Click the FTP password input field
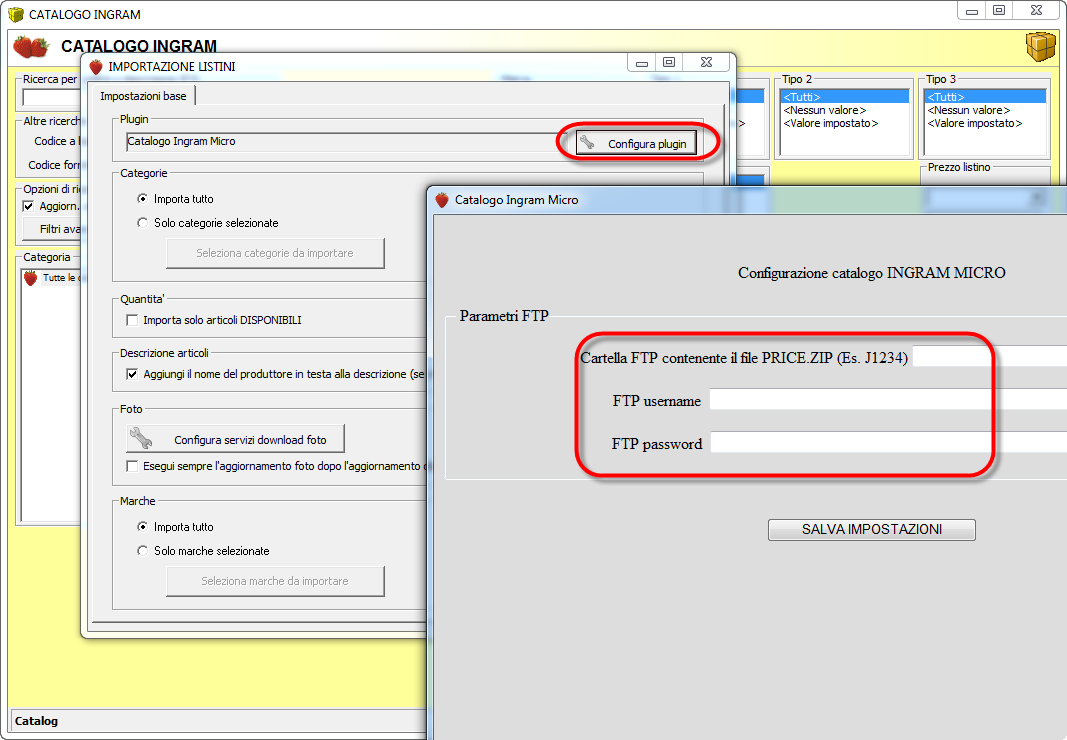The width and height of the screenshot is (1067, 740). click(889, 443)
